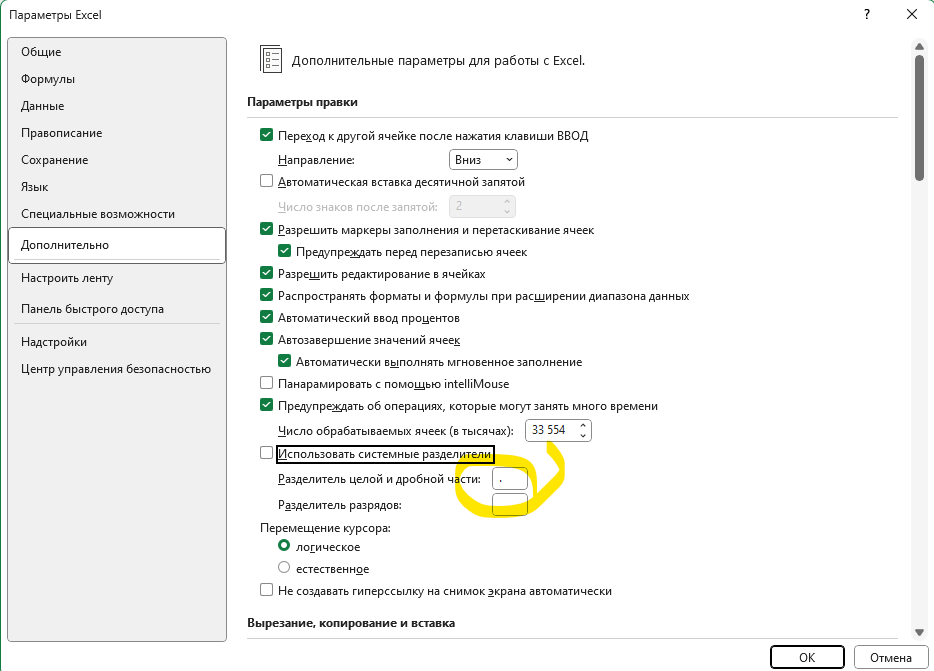Click the Разделитель целой и дробной части field
The width and height of the screenshot is (934, 671).
click(x=510, y=479)
